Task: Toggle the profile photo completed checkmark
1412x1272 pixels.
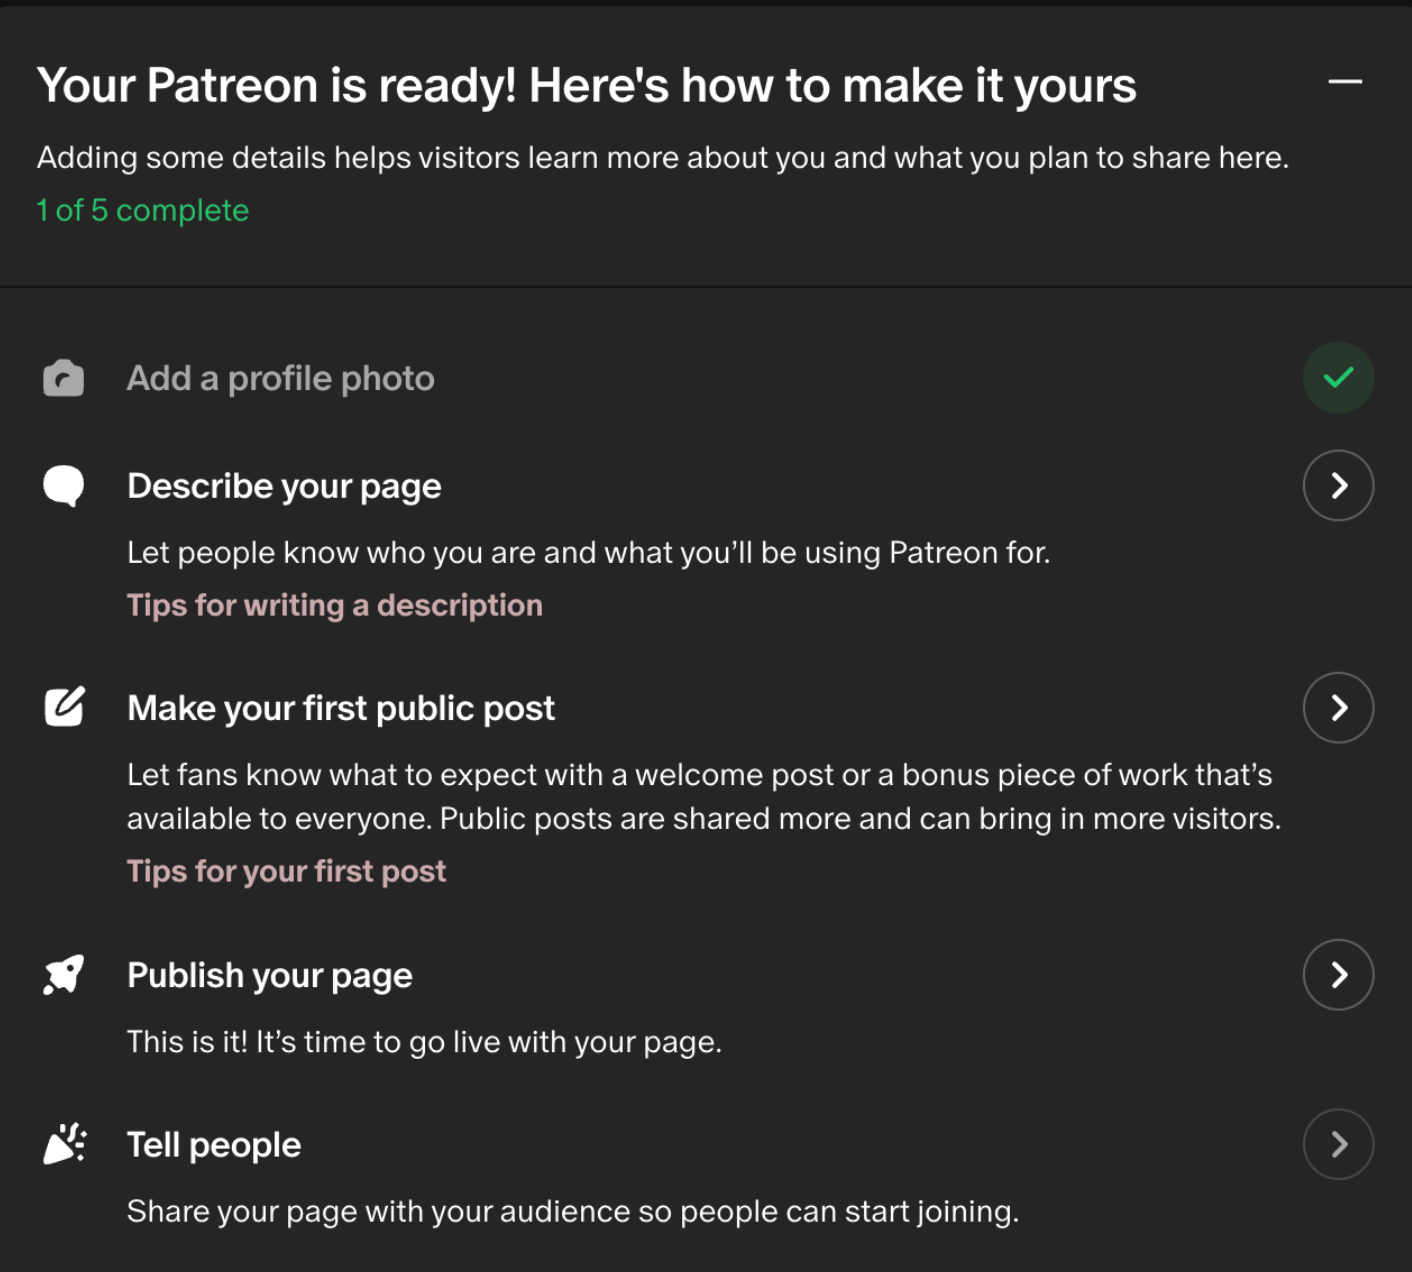Action: coord(1338,378)
